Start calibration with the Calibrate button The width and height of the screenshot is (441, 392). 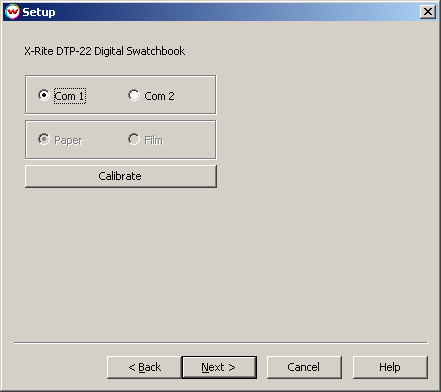[121, 176]
